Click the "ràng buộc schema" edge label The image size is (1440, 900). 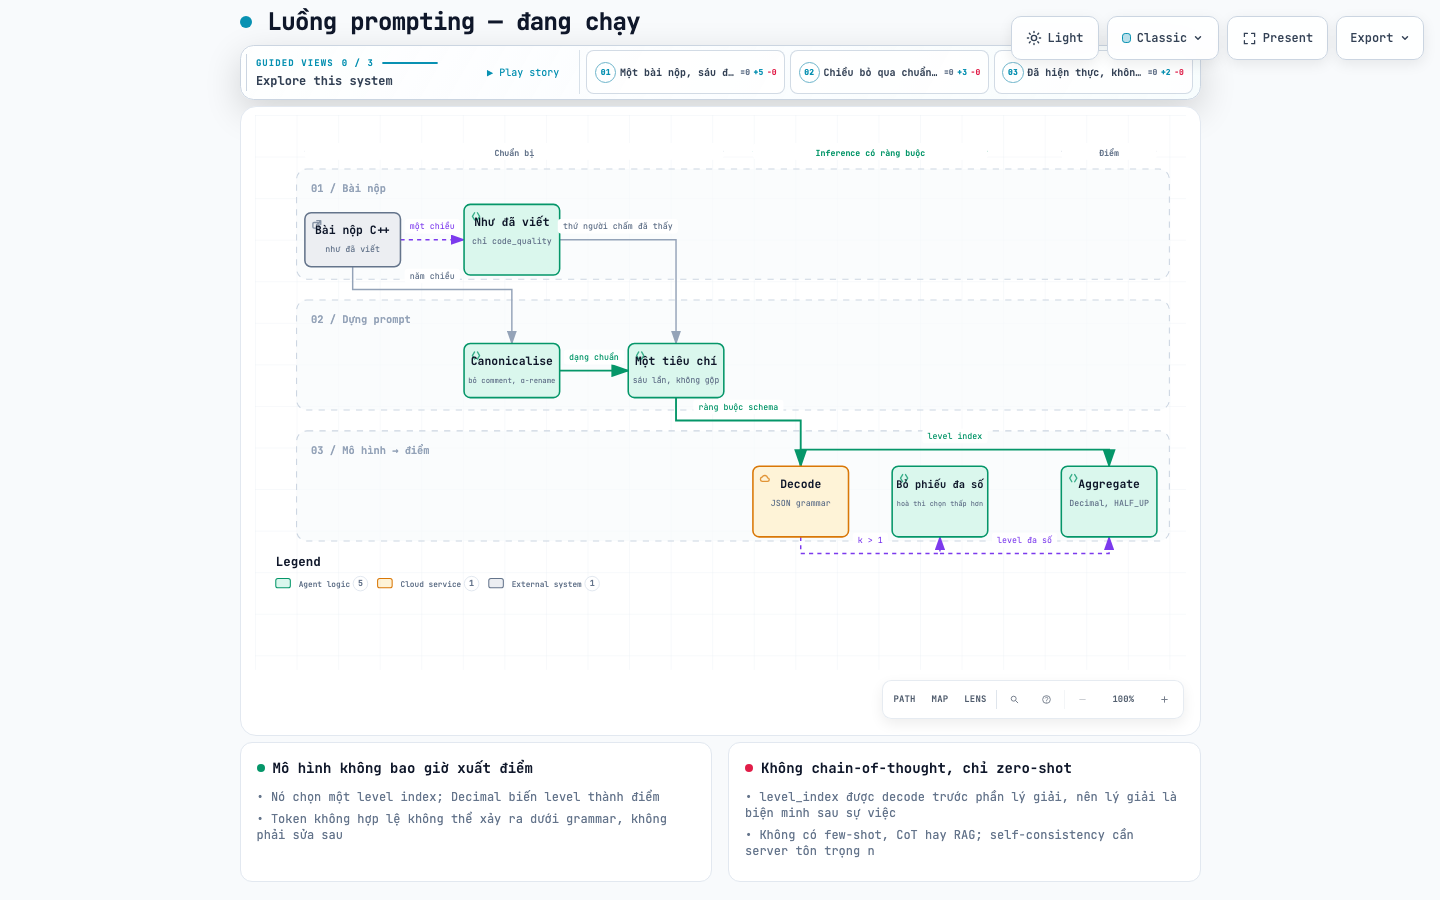click(738, 408)
